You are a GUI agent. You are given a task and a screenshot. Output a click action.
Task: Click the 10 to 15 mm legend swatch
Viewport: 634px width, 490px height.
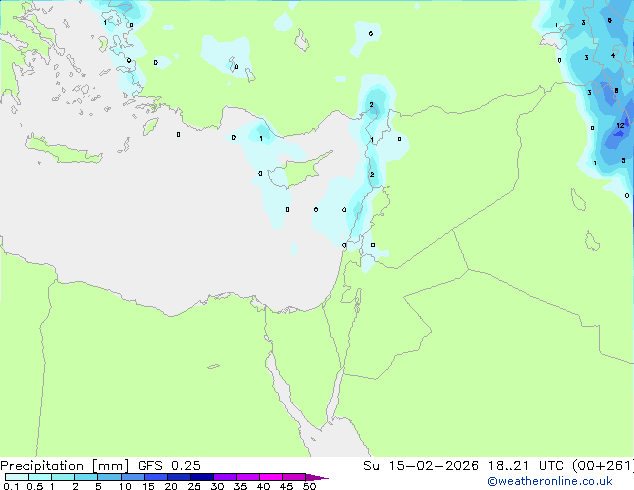coord(133,477)
